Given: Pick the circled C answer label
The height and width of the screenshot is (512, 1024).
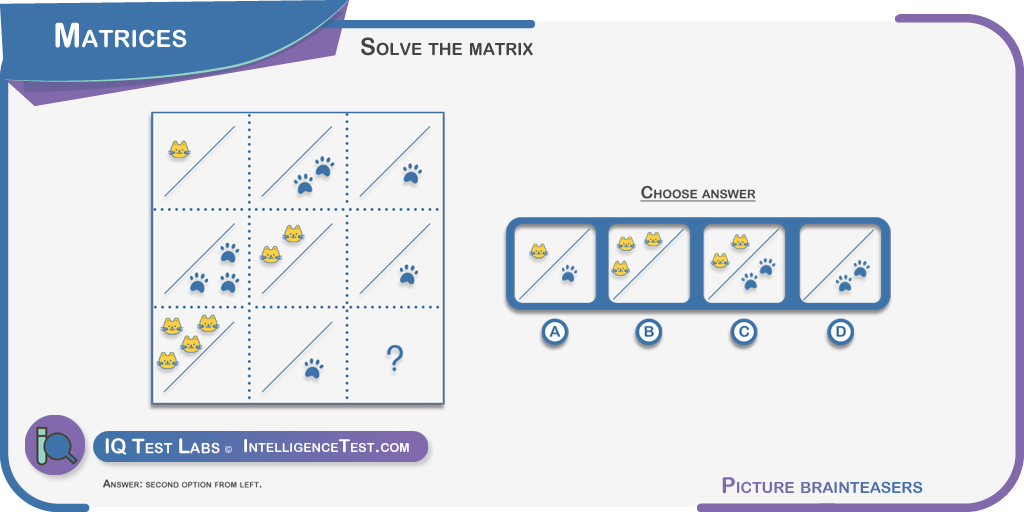Looking at the screenshot, I should pyautogui.click(x=743, y=332).
